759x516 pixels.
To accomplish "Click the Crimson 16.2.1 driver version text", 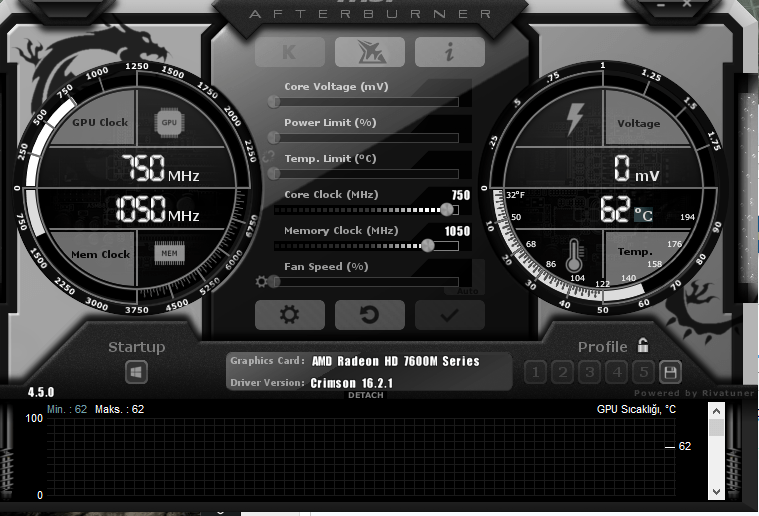I will coord(351,383).
